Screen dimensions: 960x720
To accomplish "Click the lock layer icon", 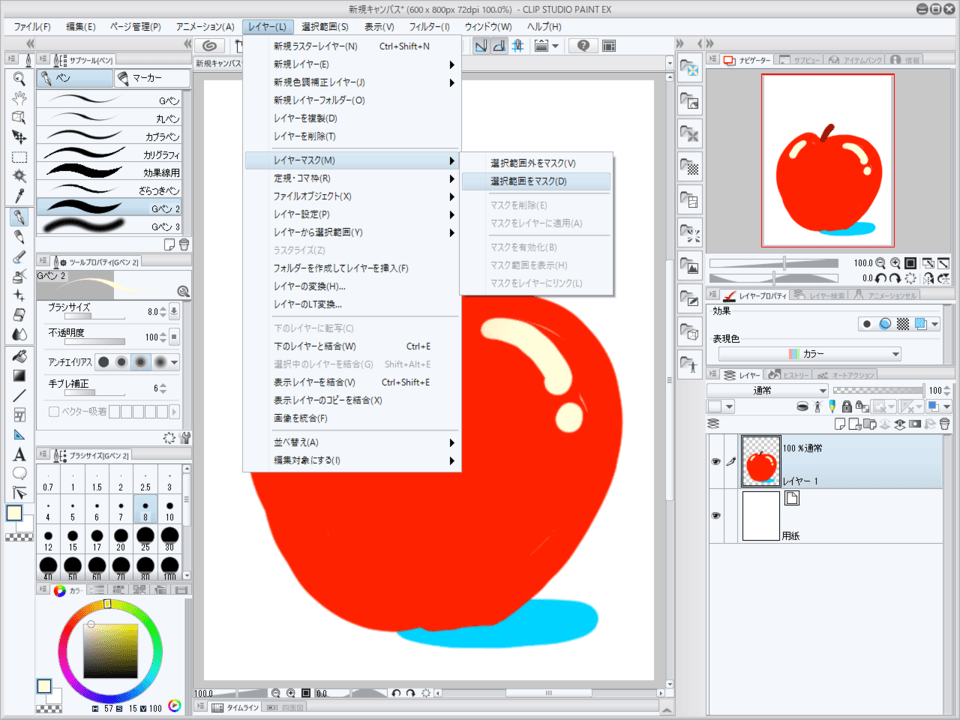I will tap(847, 406).
